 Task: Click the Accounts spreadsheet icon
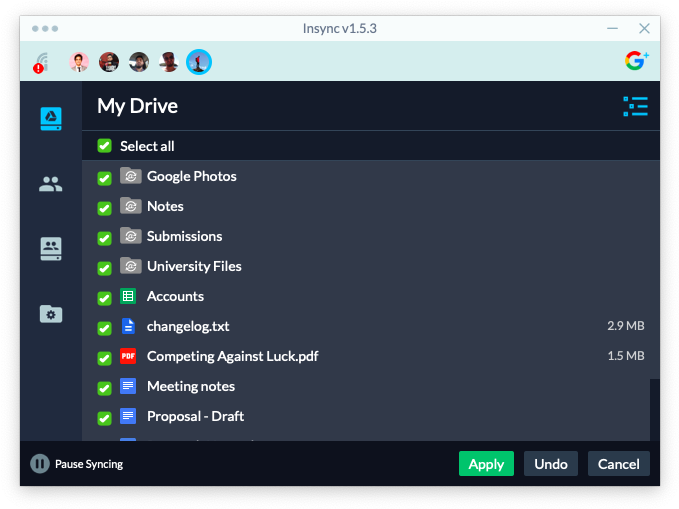pyautogui.click(x=128, y=296)
